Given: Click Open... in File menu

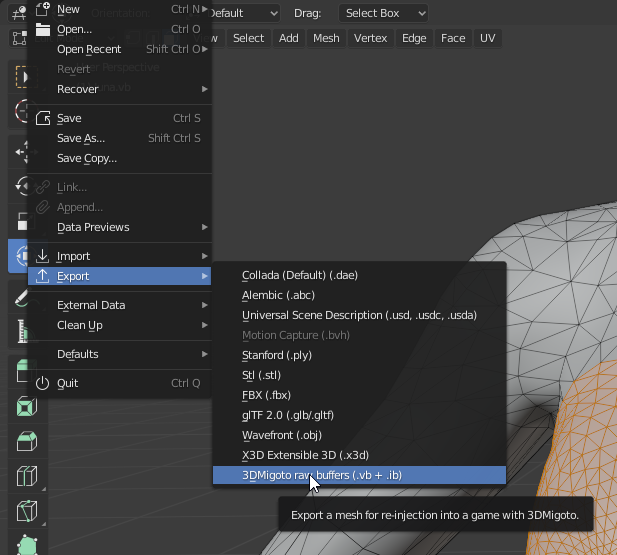Looking at the screenshot, I should coord(119,29).
